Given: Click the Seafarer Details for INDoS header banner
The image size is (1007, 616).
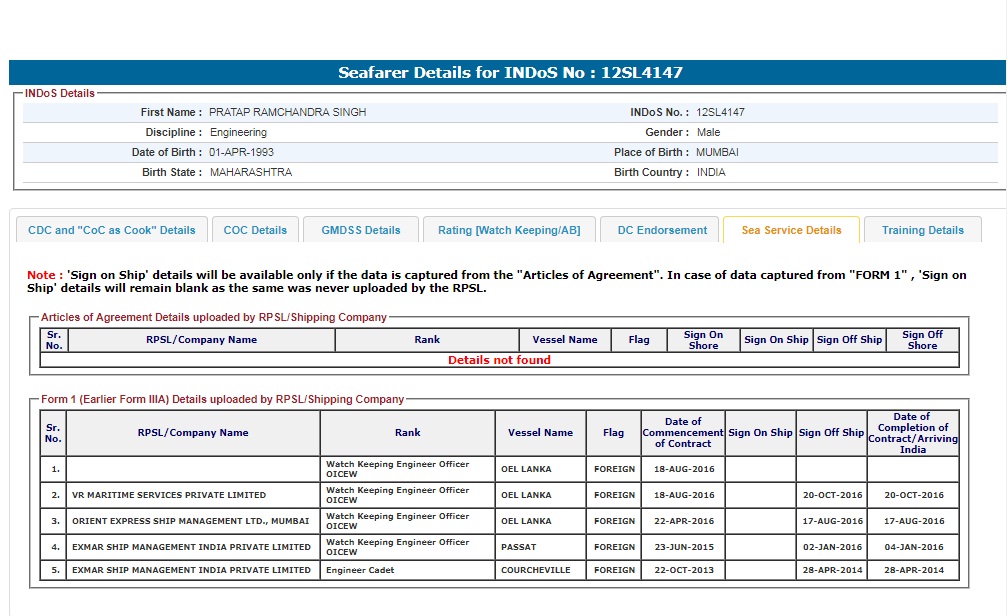Looking at the screenshot, I should pyautogui.click(x=510, y=73).
